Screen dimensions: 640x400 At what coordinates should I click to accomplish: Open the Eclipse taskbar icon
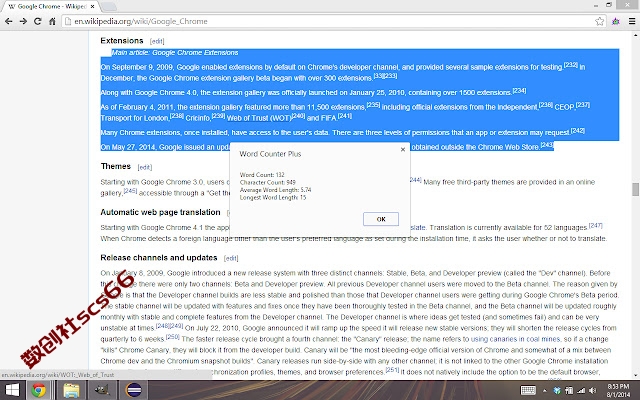tap(134, 391)
